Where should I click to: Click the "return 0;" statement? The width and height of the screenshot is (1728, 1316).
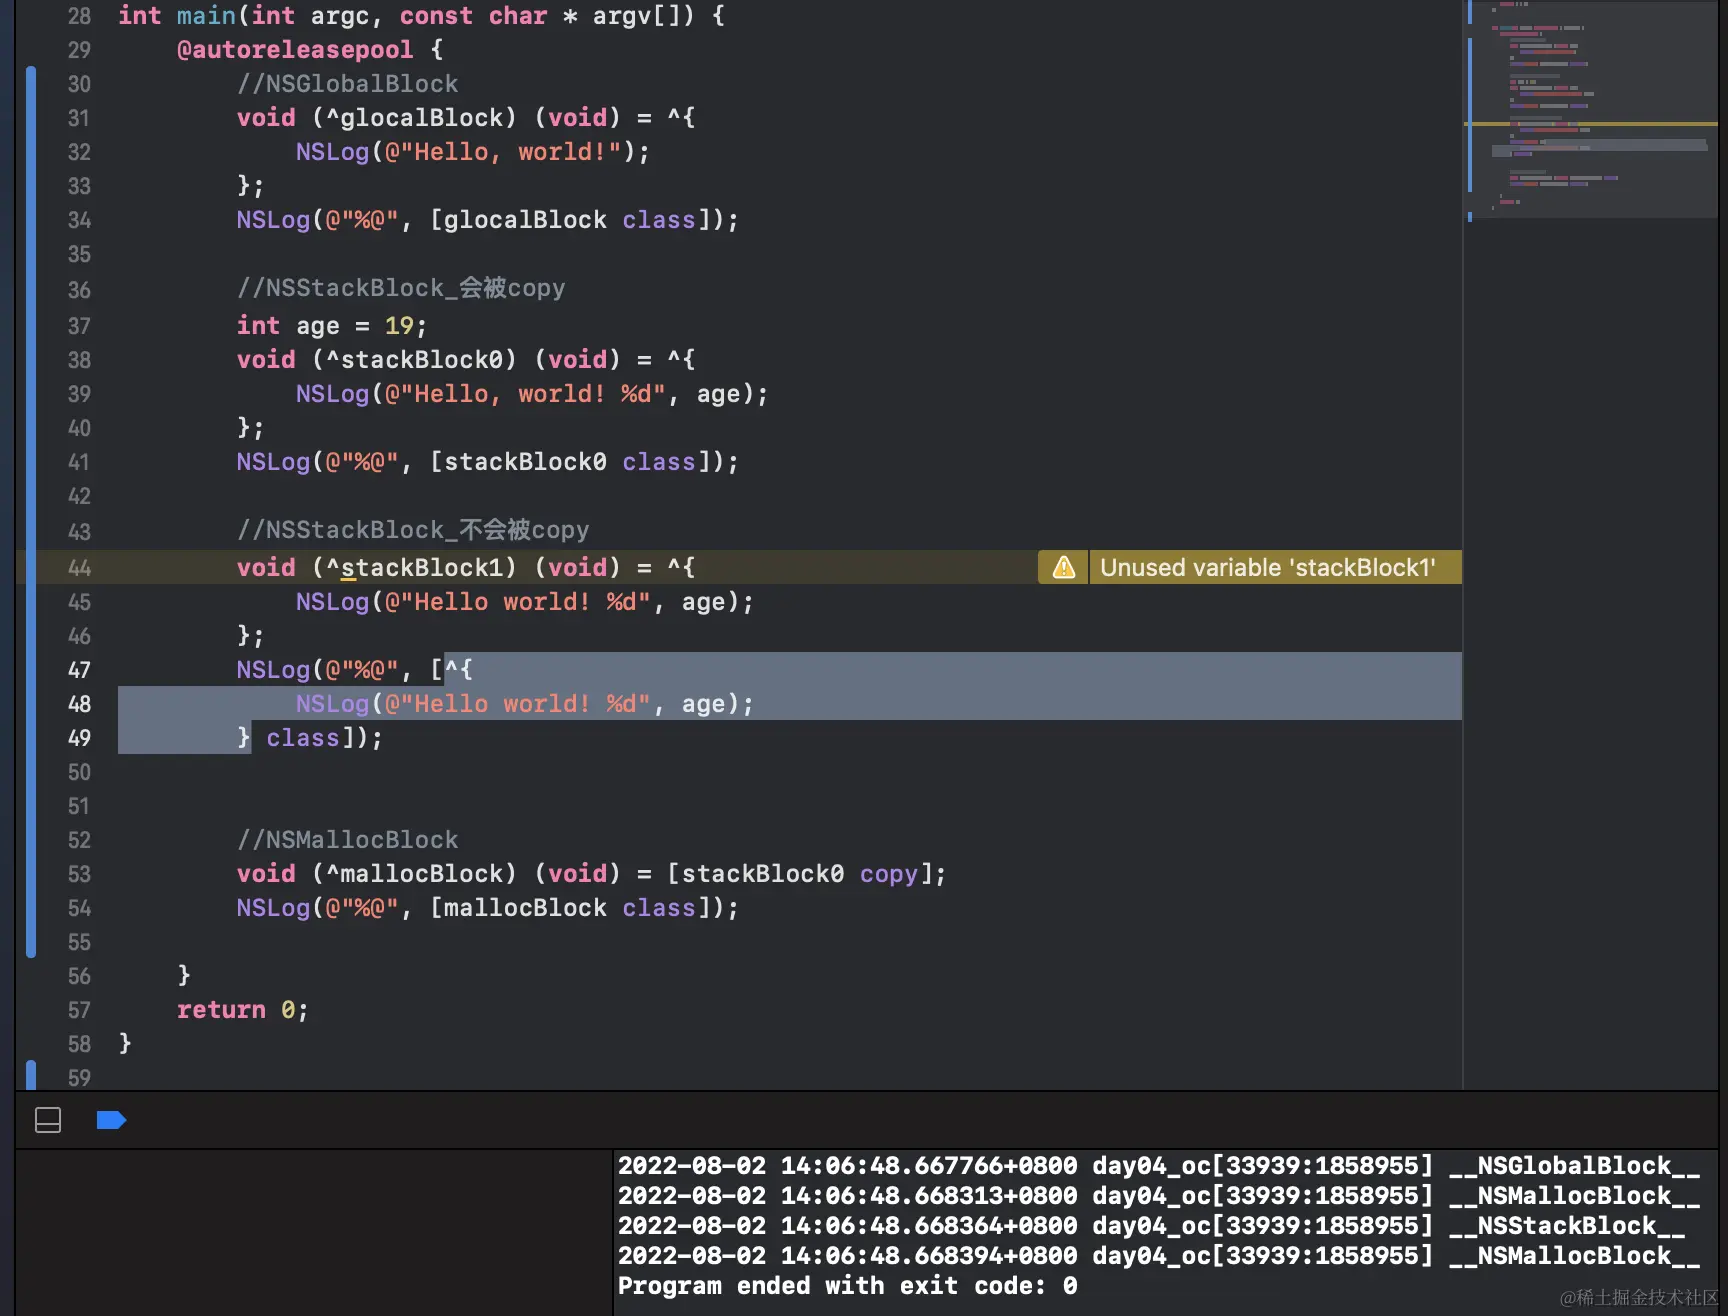(243, 1010)
